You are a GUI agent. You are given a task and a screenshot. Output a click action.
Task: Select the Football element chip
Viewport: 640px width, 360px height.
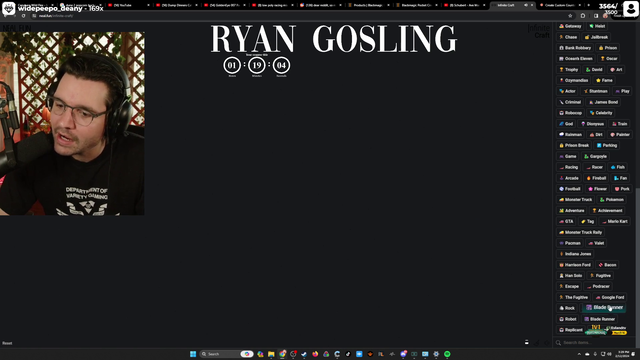(570, 189)
